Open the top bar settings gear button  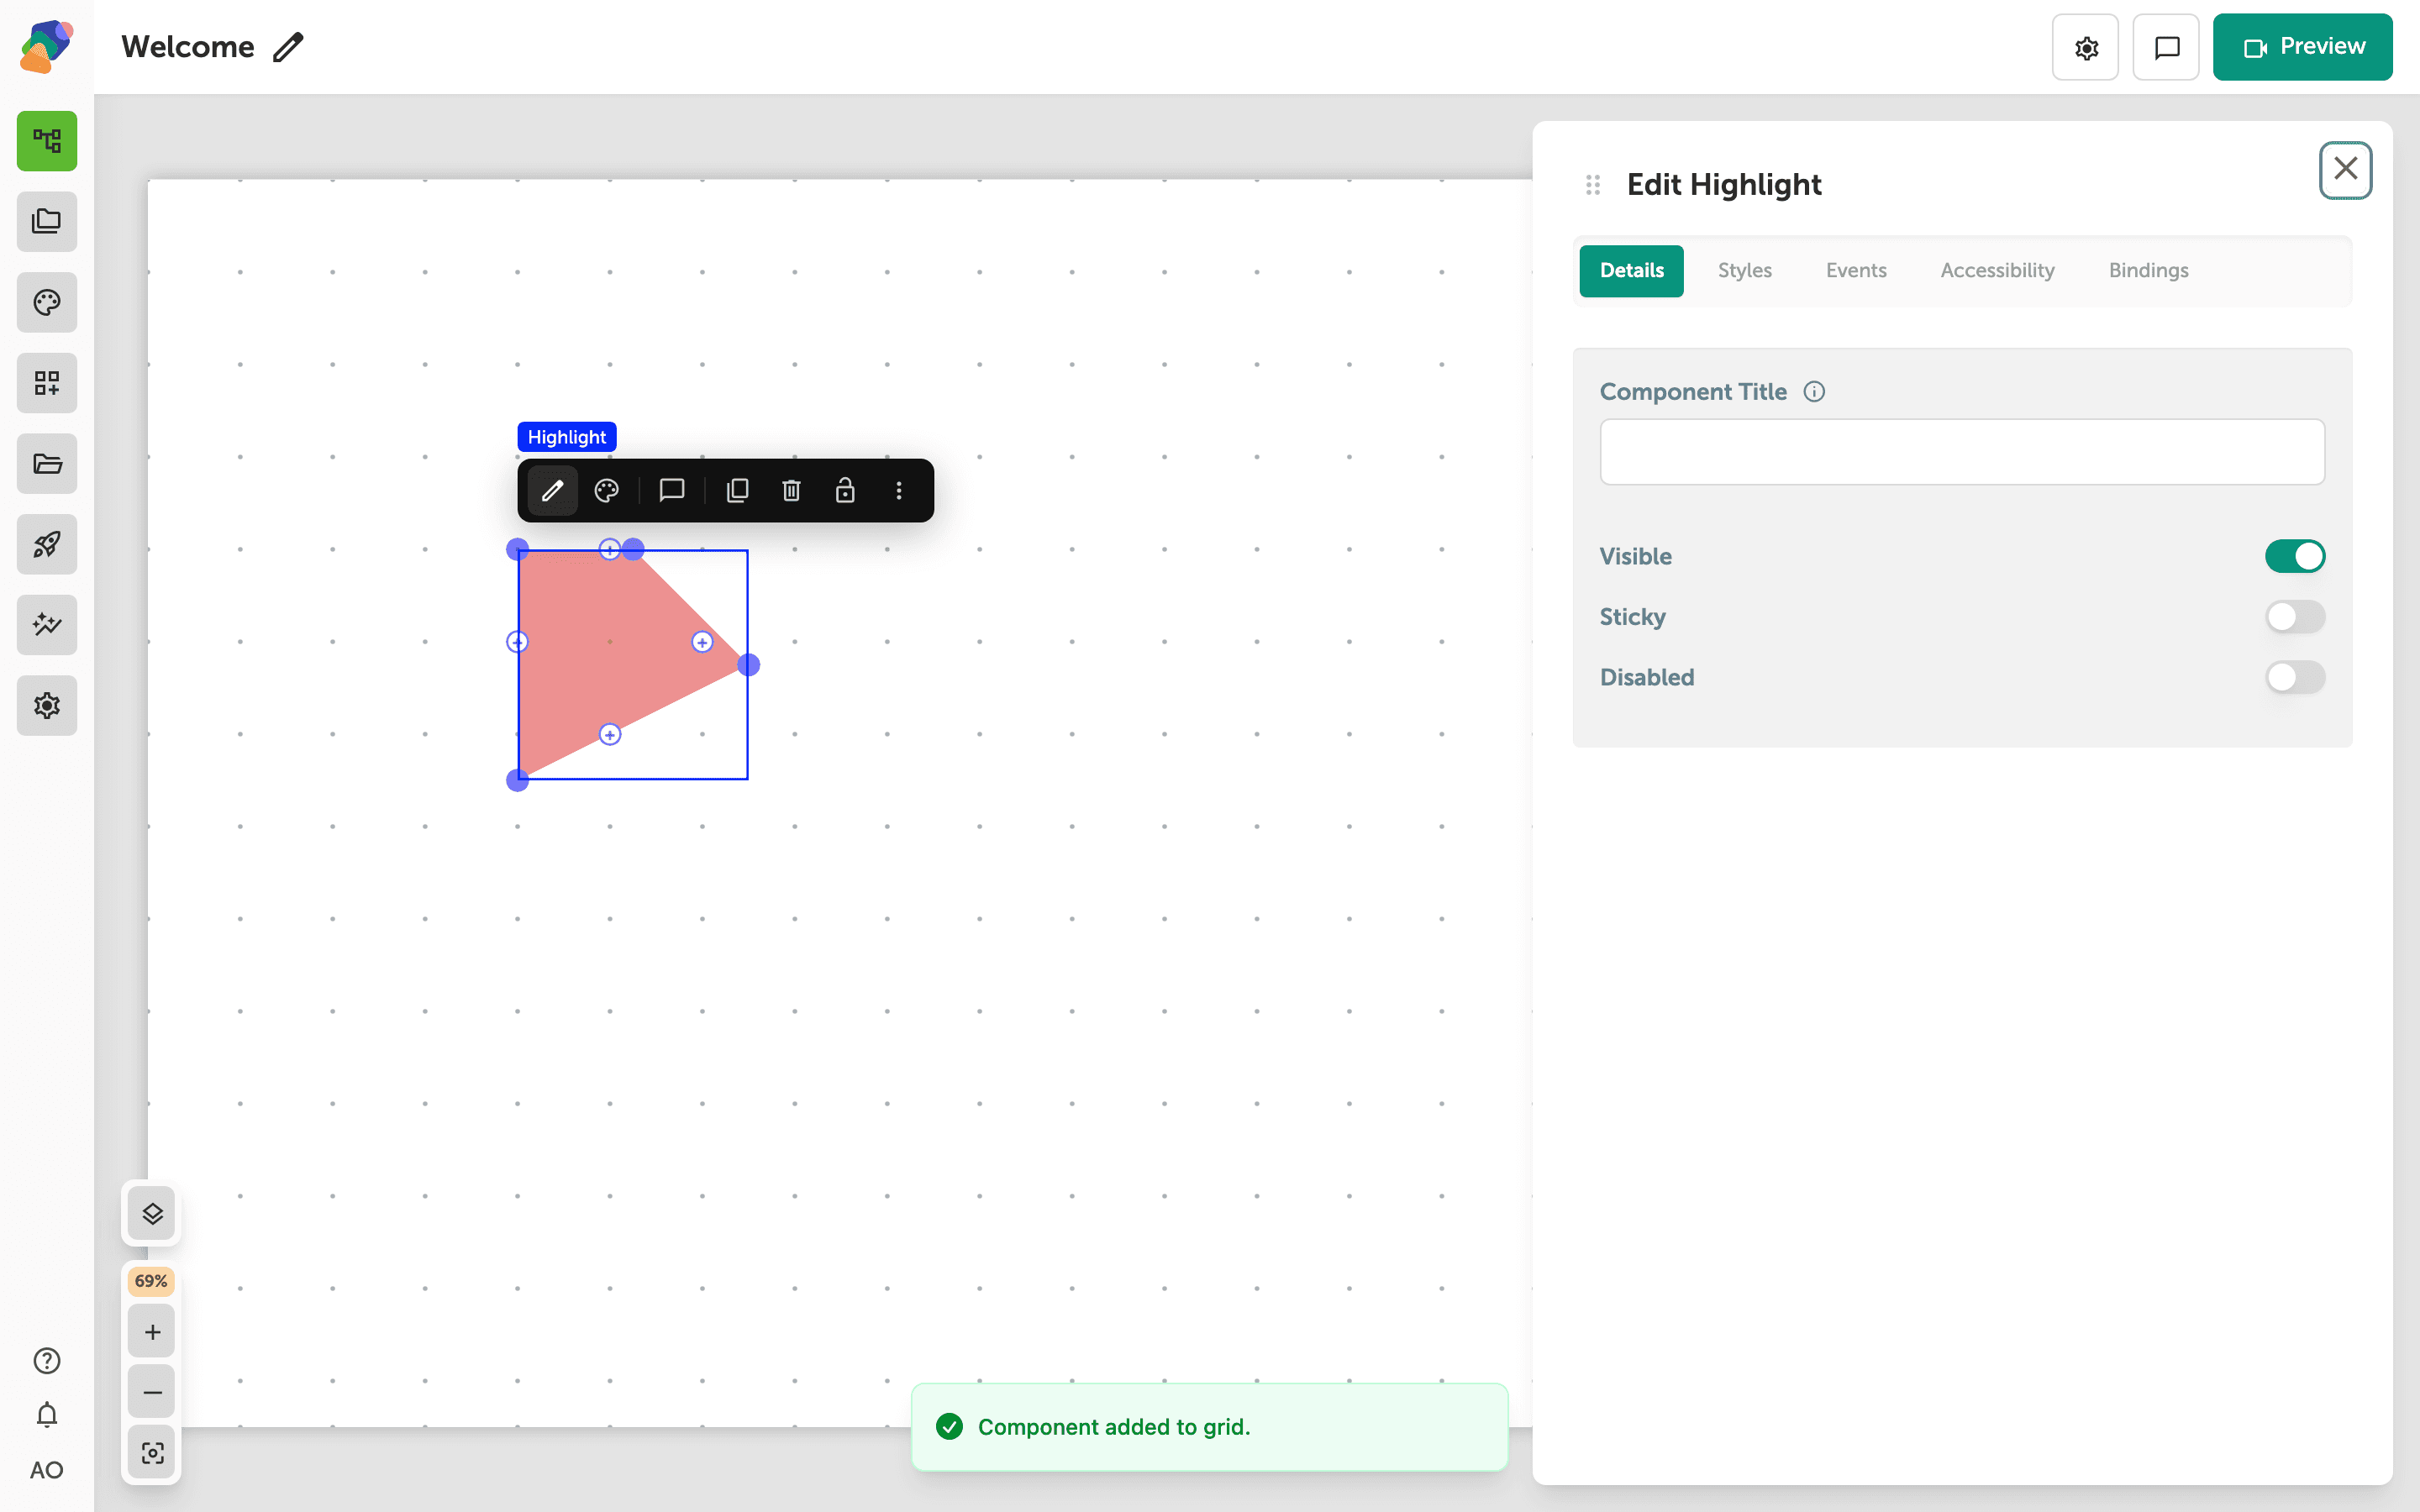click(x=2085, y=47)
